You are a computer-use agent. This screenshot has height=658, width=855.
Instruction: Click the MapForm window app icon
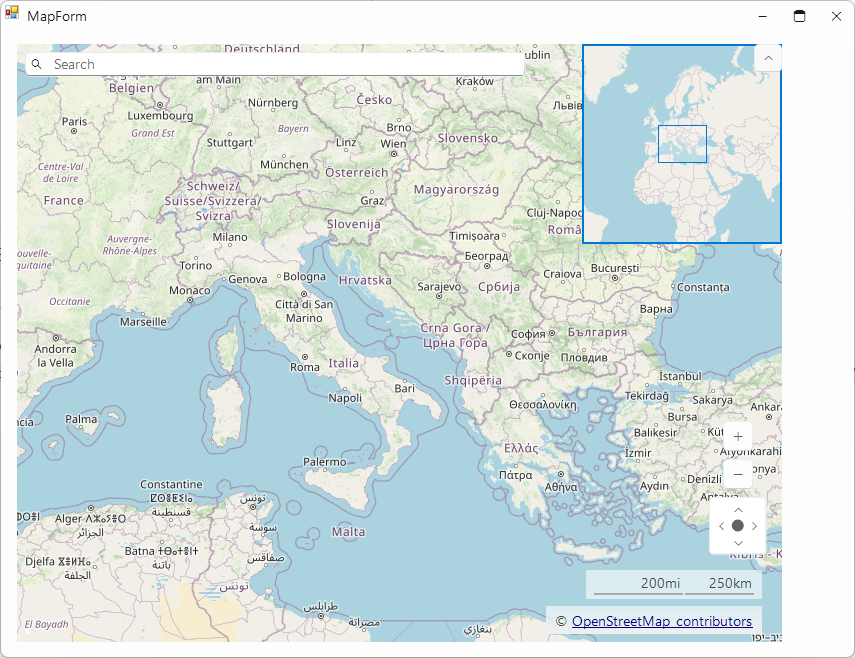pyautogui.click(x=13, y=15)
